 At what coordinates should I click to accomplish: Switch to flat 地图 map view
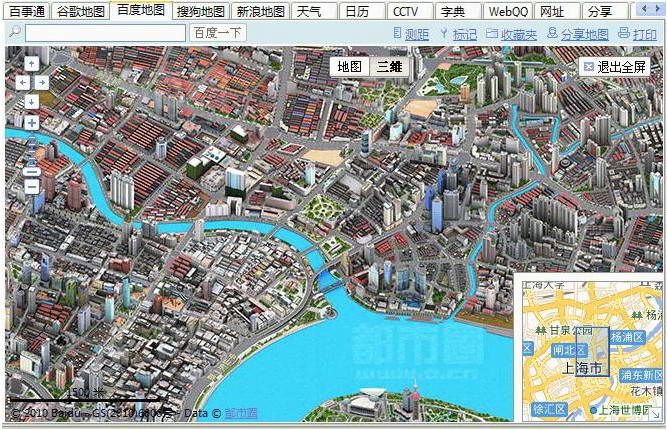click(x=350, y=66)
